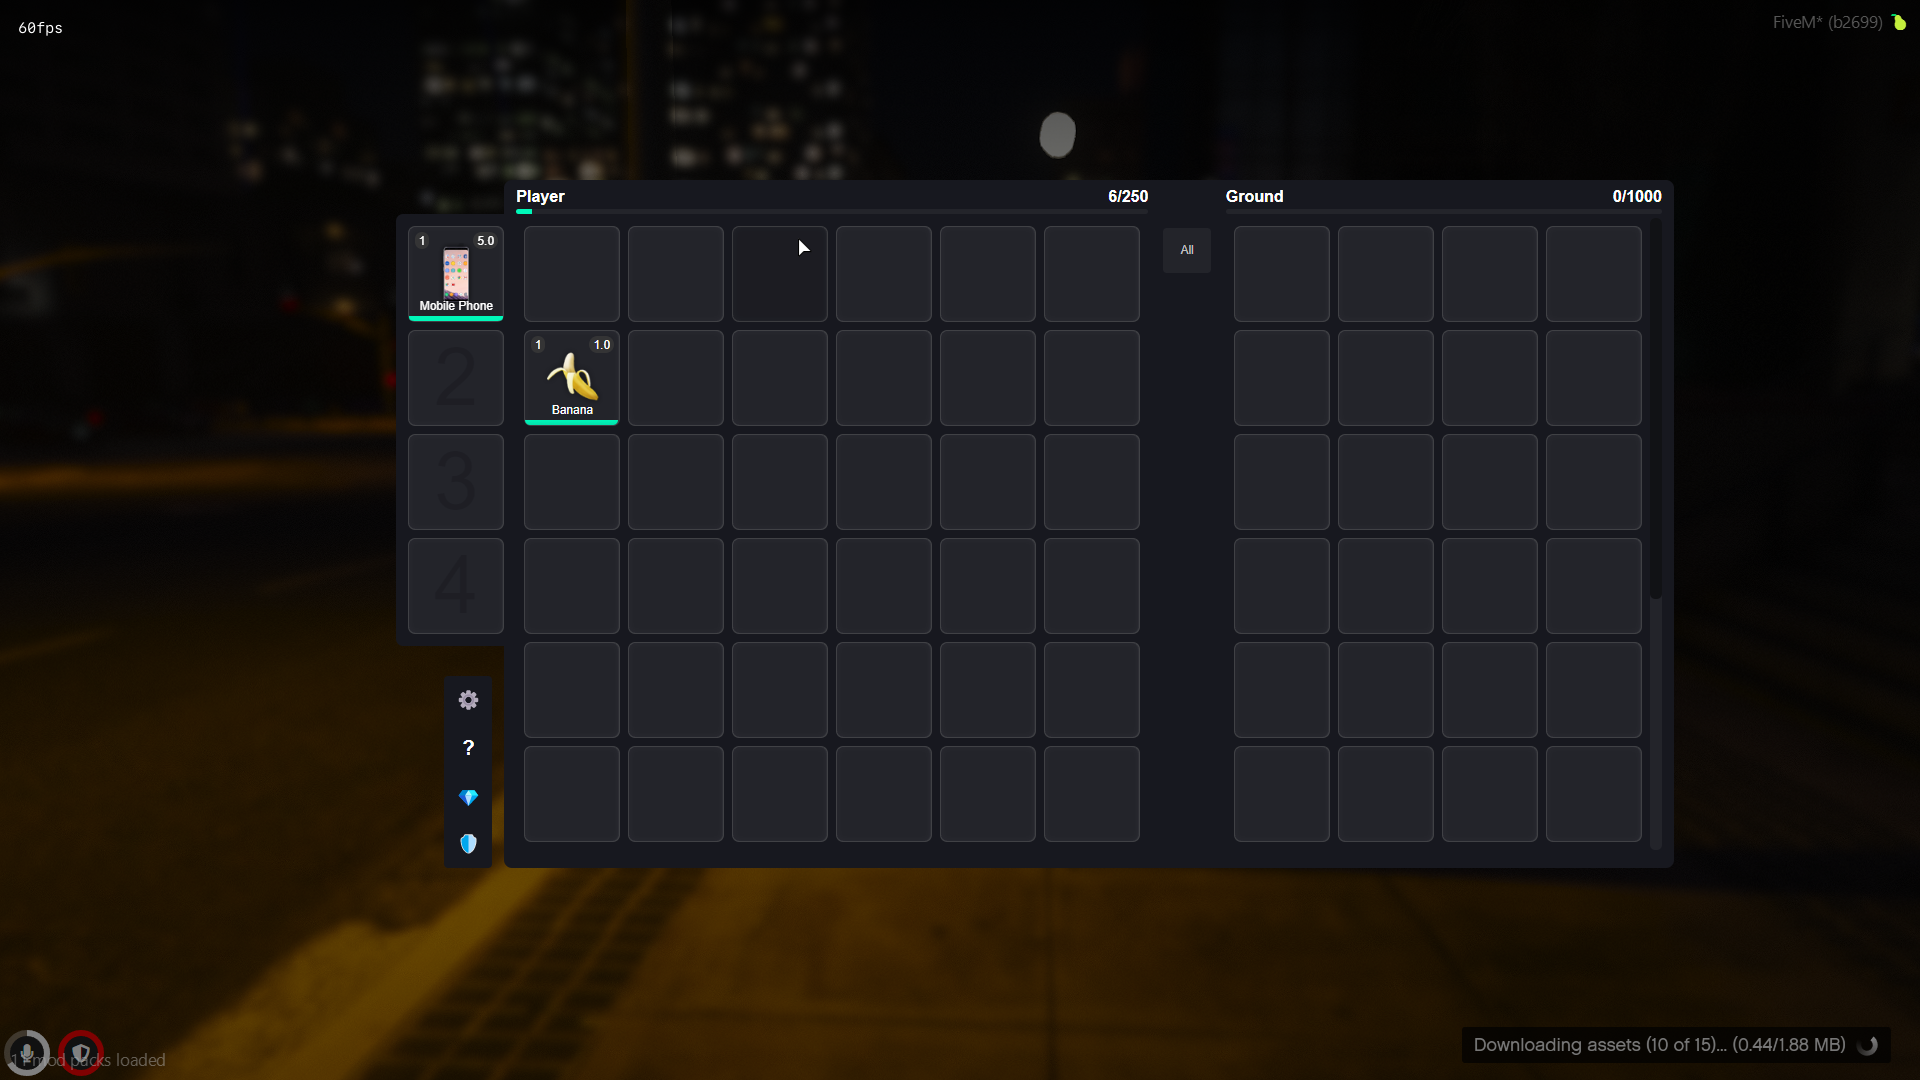
Task: Click the 60fps counter text
Action: pos(40,28)
